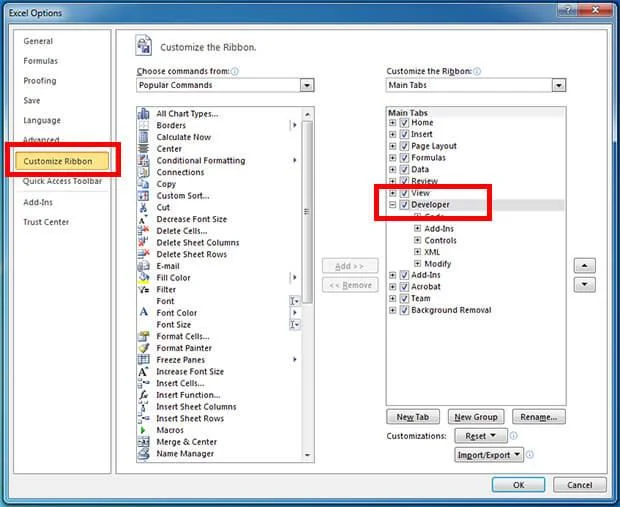Expand the XML group node
620x507 pixels.
pyautogui.click(x=417, y=252)
